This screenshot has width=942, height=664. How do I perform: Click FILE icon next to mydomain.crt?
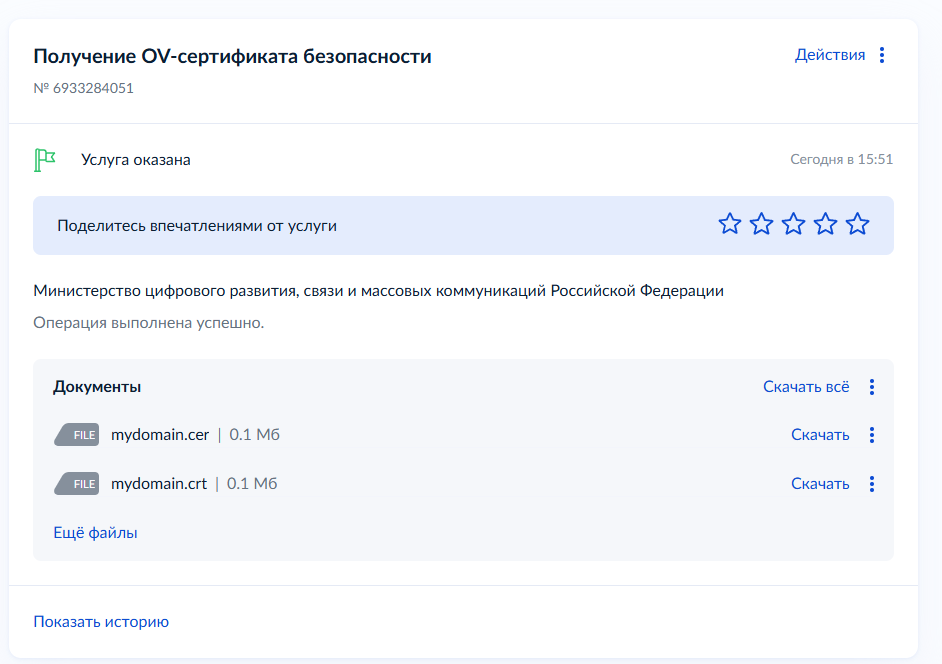(x=77, y=484)
